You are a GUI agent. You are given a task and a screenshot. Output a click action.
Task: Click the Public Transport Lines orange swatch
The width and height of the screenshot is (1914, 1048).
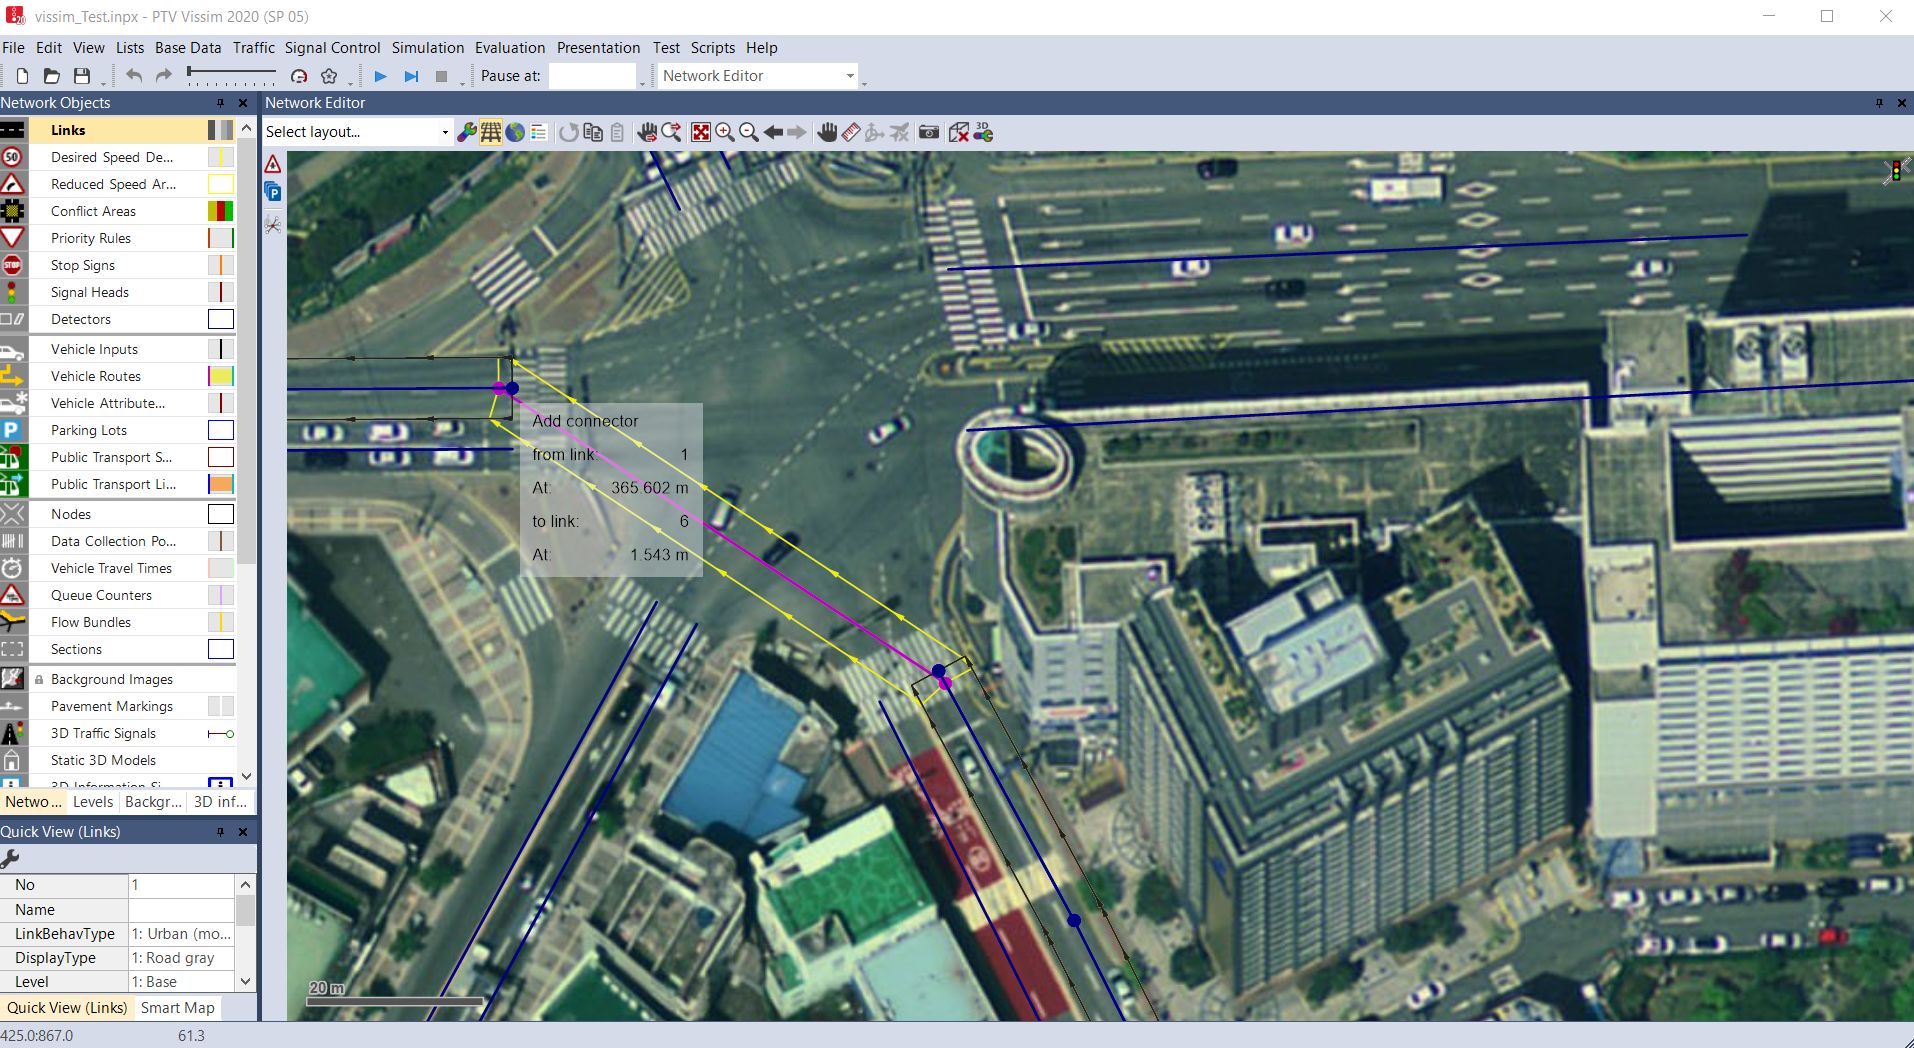coord(220,484)
